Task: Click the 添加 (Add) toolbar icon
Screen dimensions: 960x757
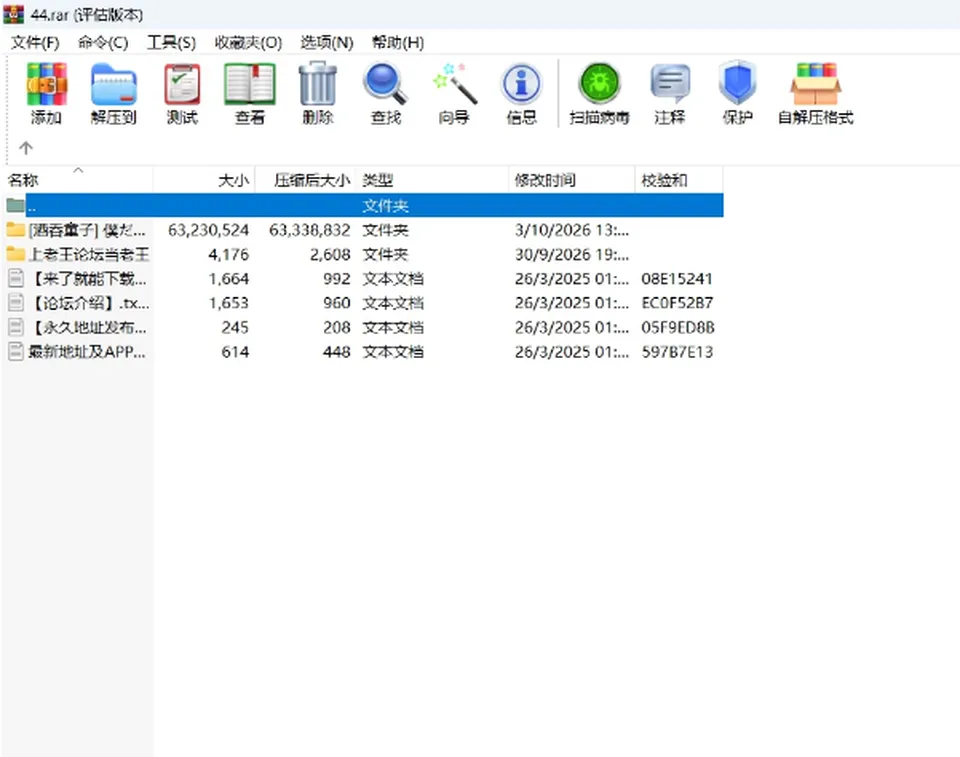Action: pyautogui.click(x=46, y=93)
